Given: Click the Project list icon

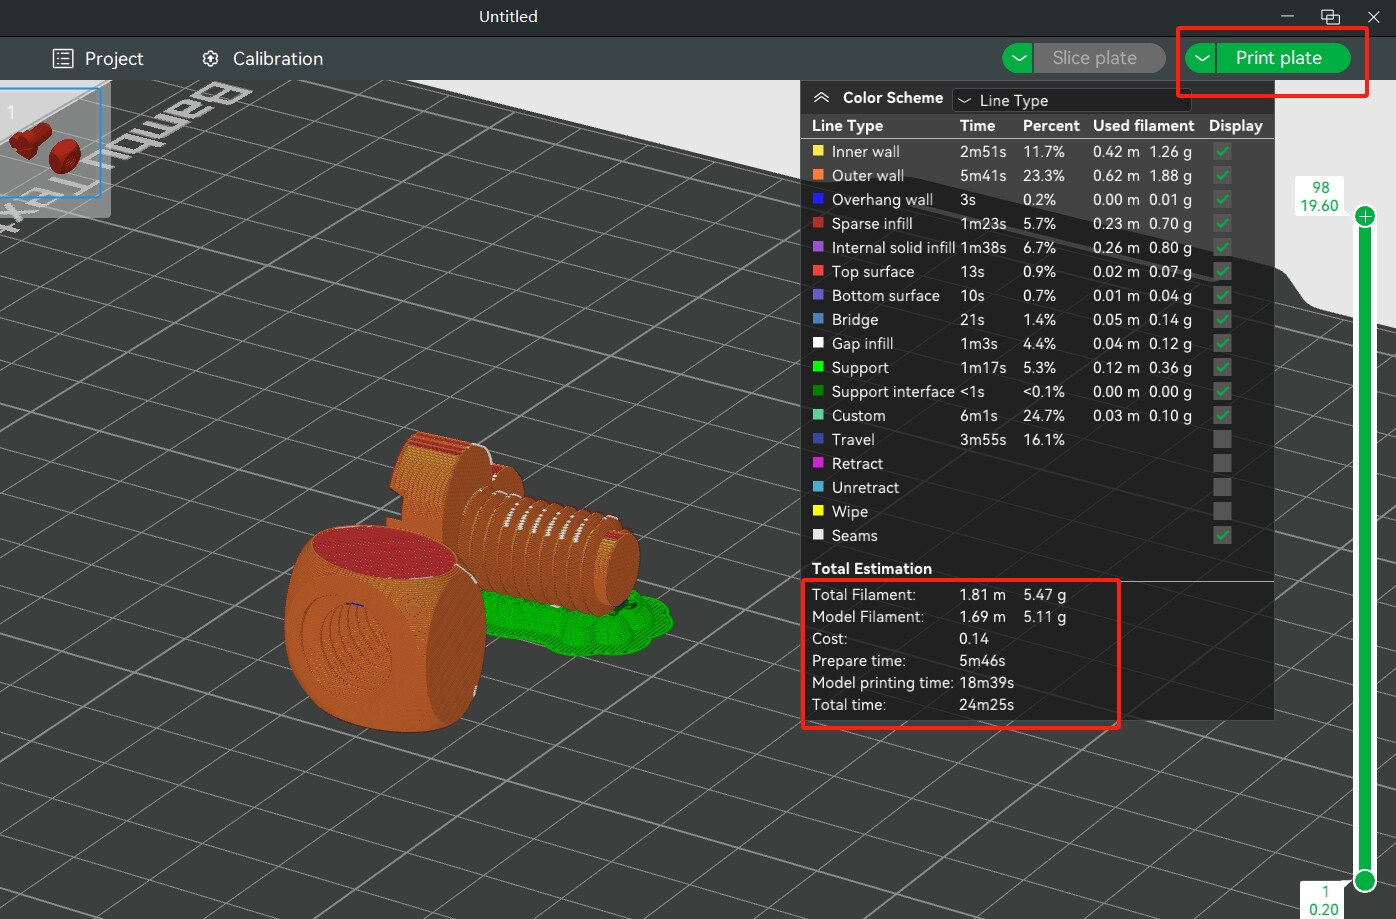Looking at the screenshot, I should (x=63, y=59).
